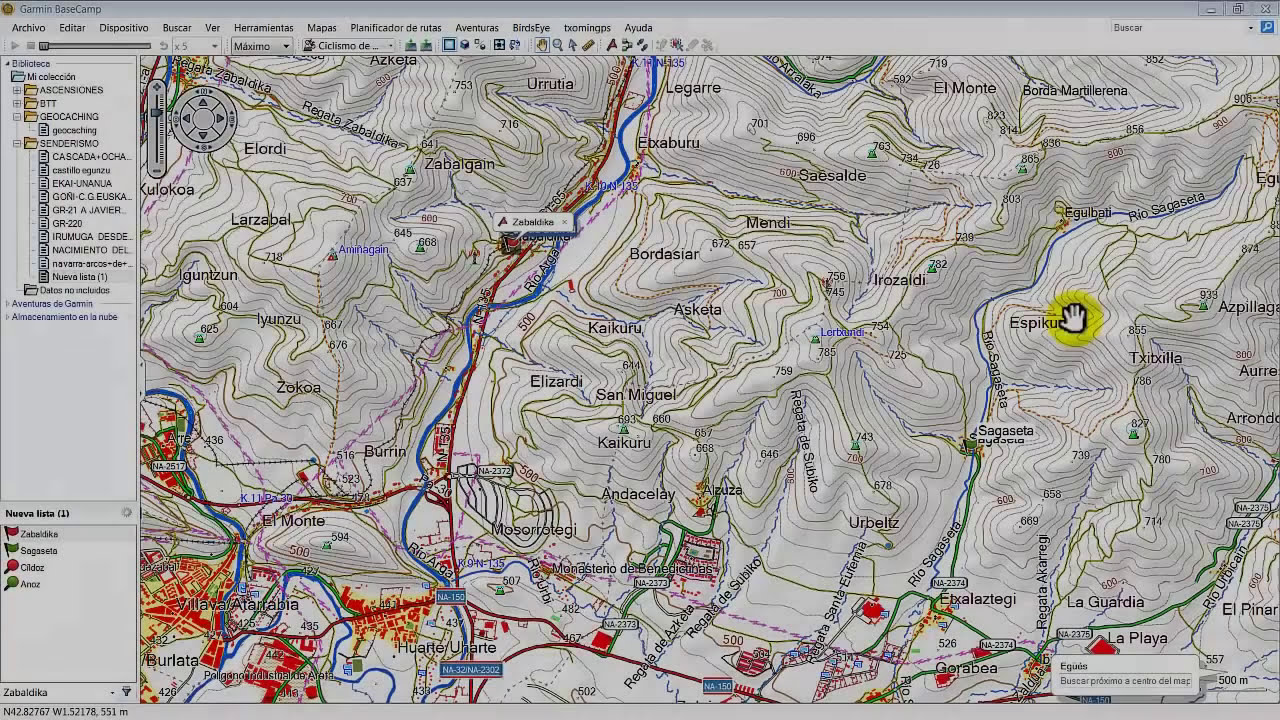Zoom out using minus below zoom slider

coord(156,171)
